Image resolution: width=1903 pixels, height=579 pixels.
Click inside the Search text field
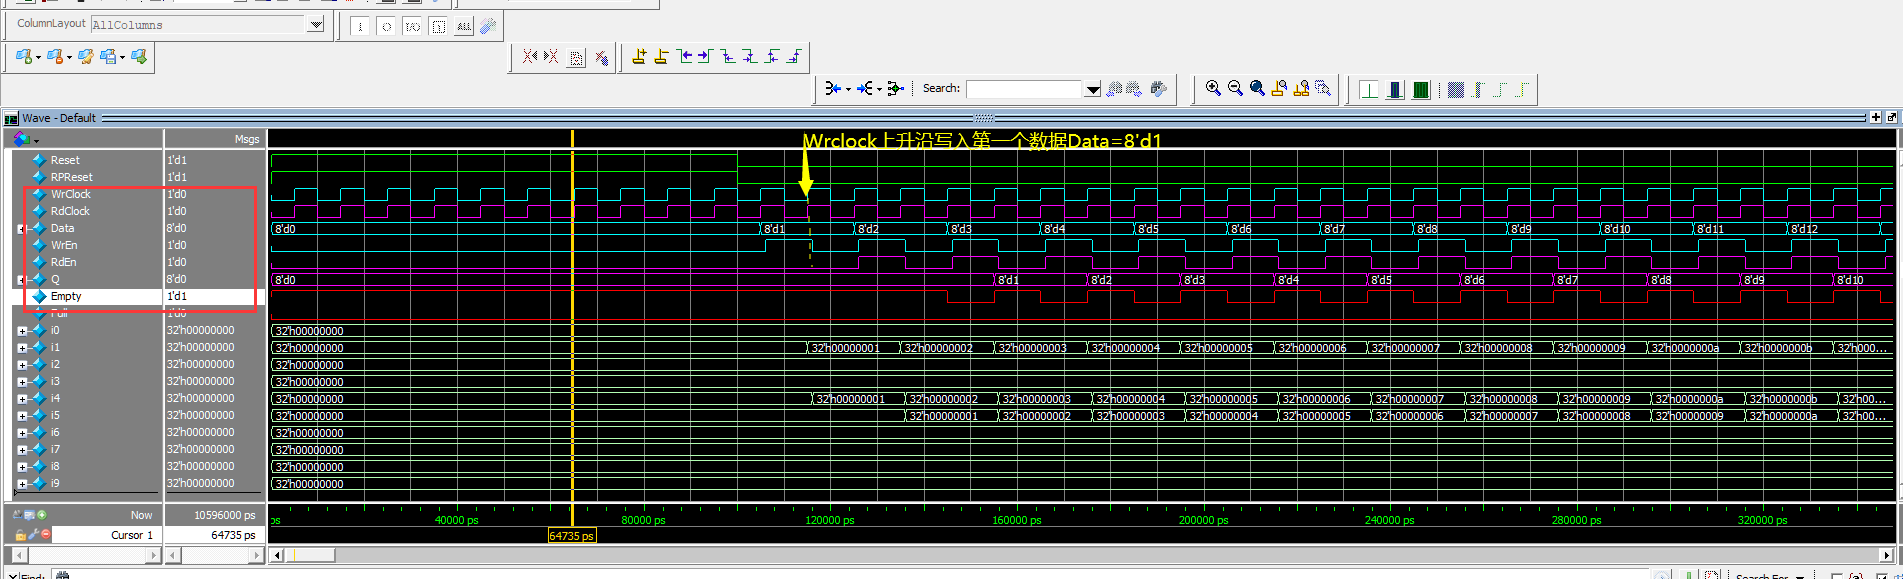pyautogui.click(x=1024, y=89)
